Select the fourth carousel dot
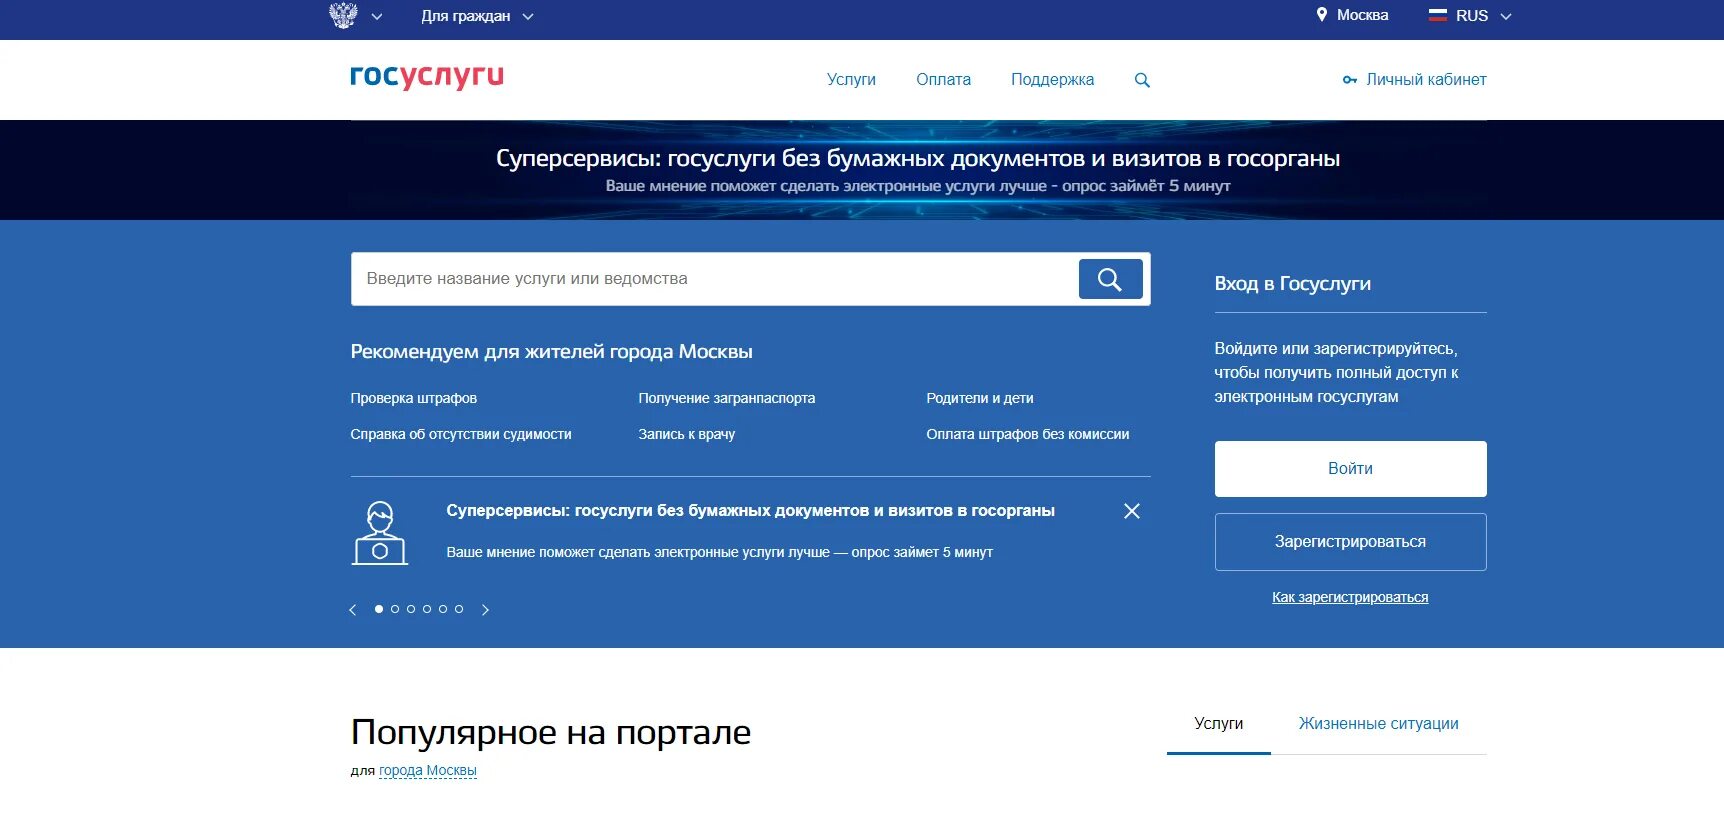The height and width of the screenshot is (831, 1724). 427,609
